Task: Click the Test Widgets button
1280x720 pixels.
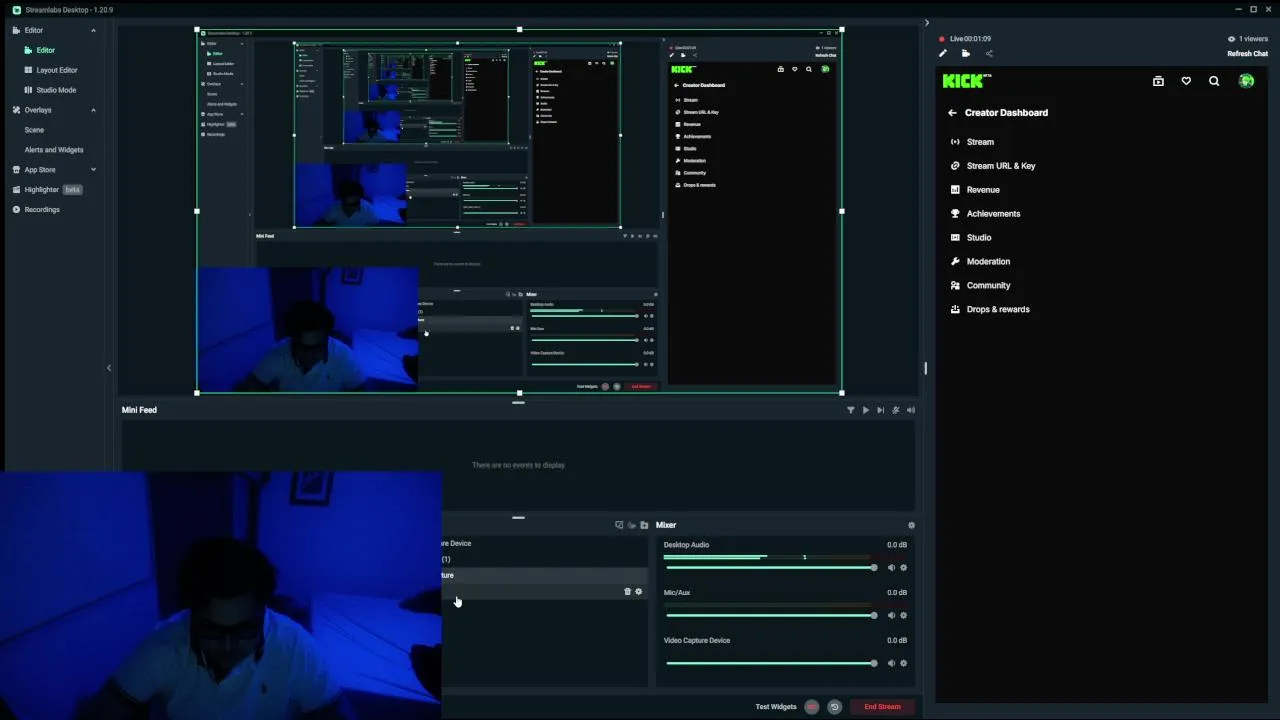Action: point(776,707)
